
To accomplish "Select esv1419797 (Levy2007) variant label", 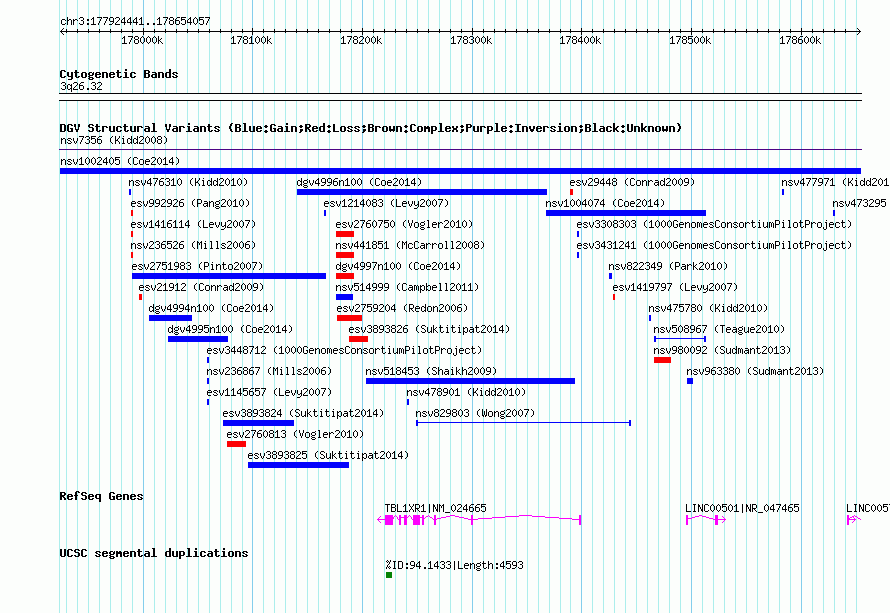I will click(674, 287).
